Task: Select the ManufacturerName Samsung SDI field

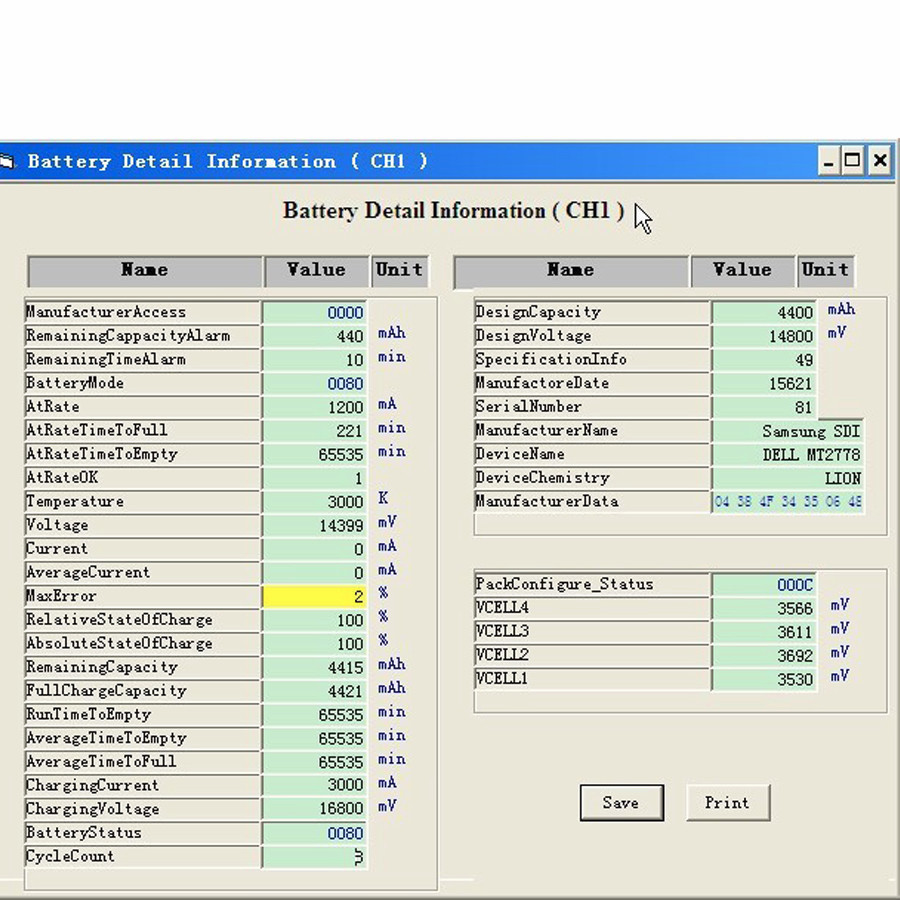Action: (x=787, y=431)
